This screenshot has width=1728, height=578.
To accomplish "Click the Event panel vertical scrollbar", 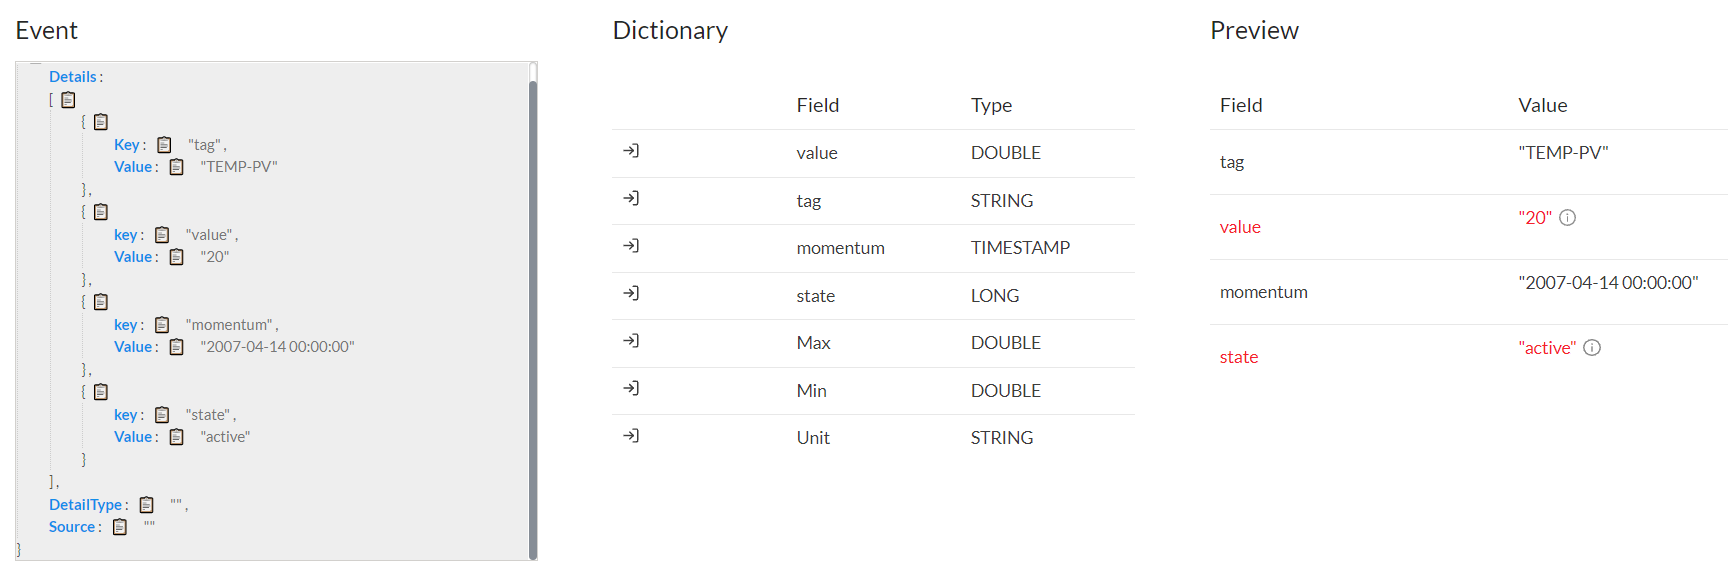I will click(x=533, y=320).
